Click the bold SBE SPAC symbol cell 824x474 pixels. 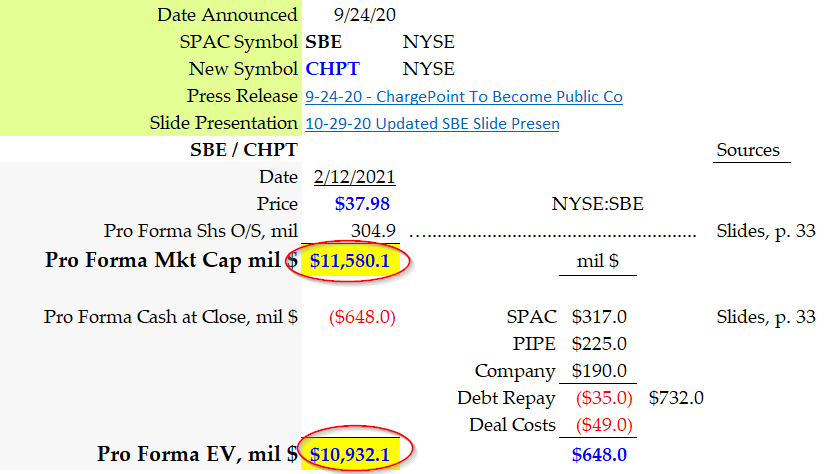324,42
